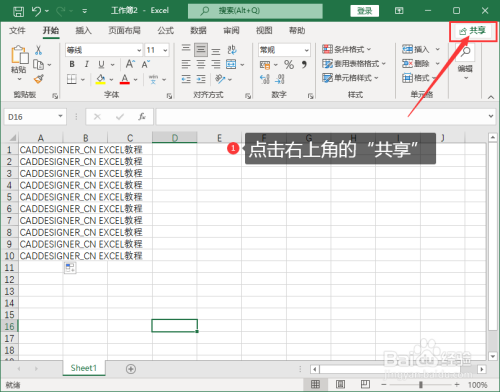The width and height of the screenshot is (500, 392).
Task: Click the Align Left icon
Action: (x=186, y=64)
